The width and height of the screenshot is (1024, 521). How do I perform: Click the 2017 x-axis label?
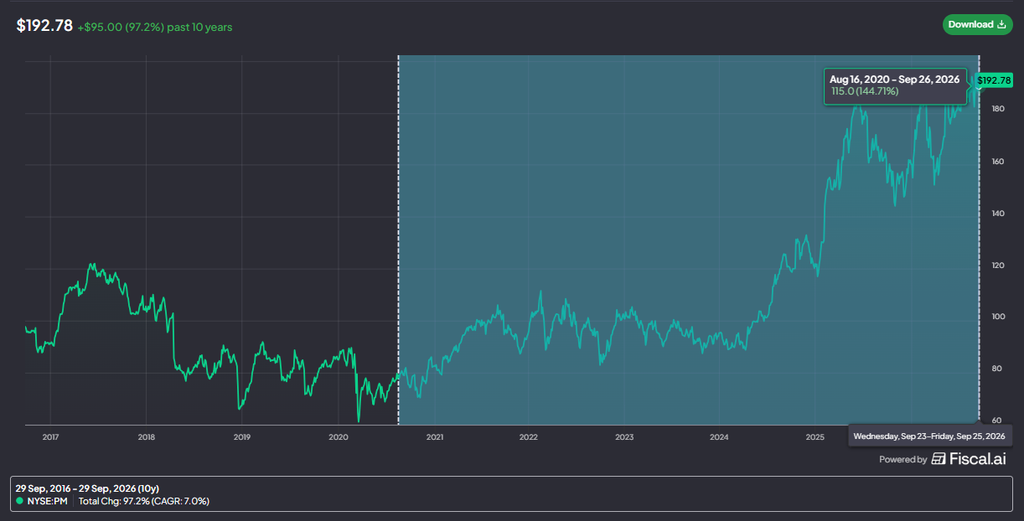click(50, 437)
